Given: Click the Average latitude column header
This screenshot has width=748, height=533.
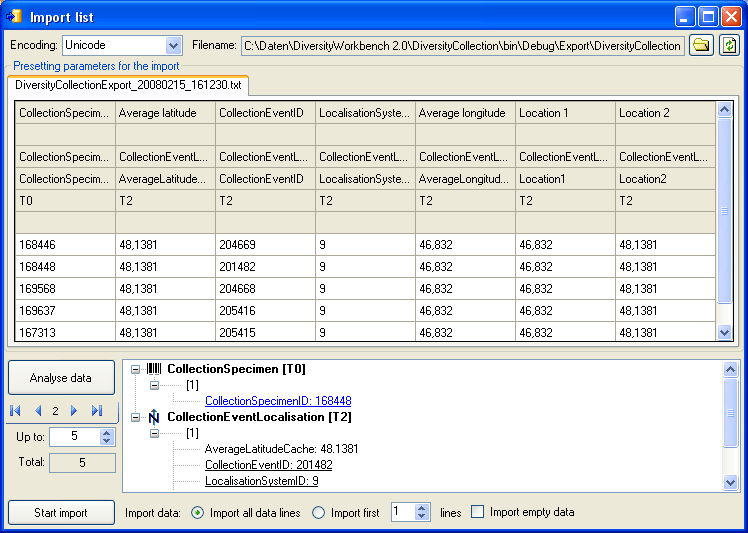Looking at the screenshot, I should pyautogui.click(x=166, y=113).
